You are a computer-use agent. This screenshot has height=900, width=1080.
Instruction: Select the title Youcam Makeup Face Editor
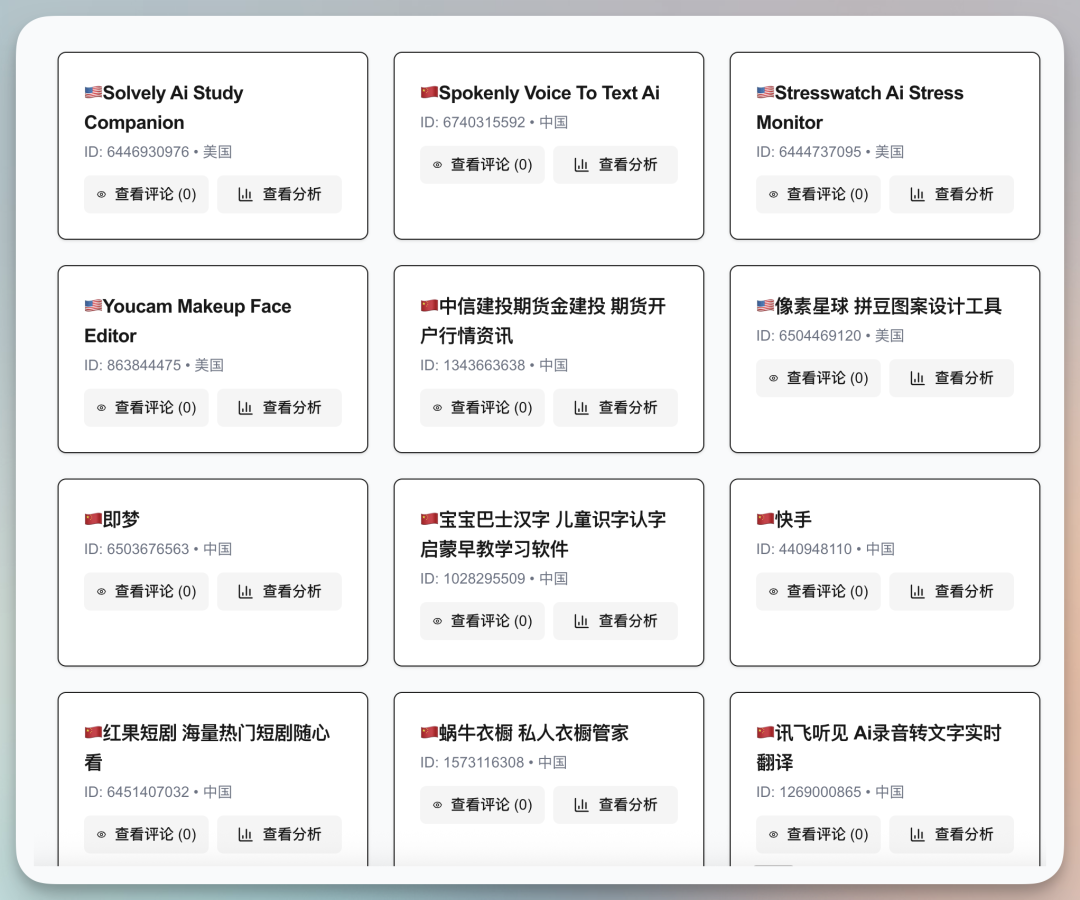188,321
